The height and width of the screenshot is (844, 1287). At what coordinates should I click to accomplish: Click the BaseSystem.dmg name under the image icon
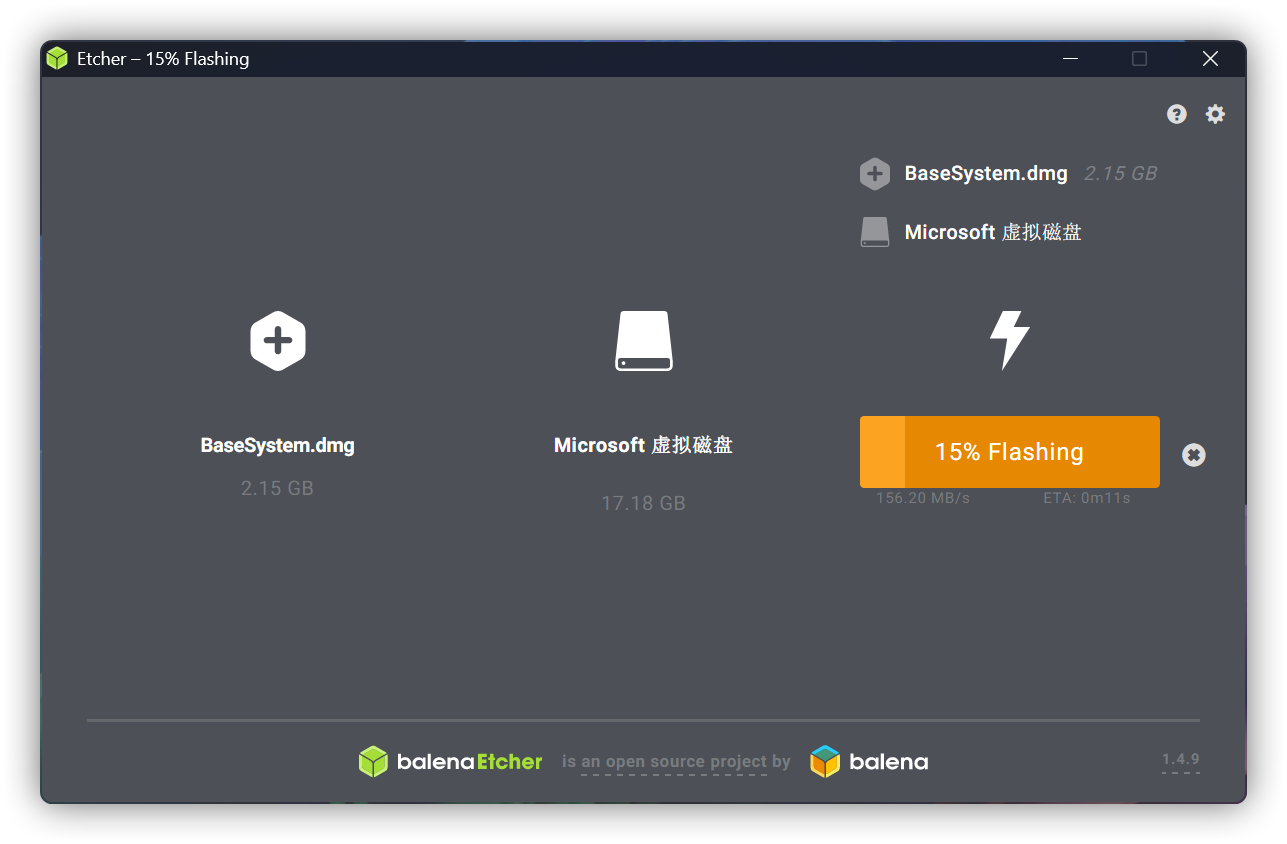point(278,445)
